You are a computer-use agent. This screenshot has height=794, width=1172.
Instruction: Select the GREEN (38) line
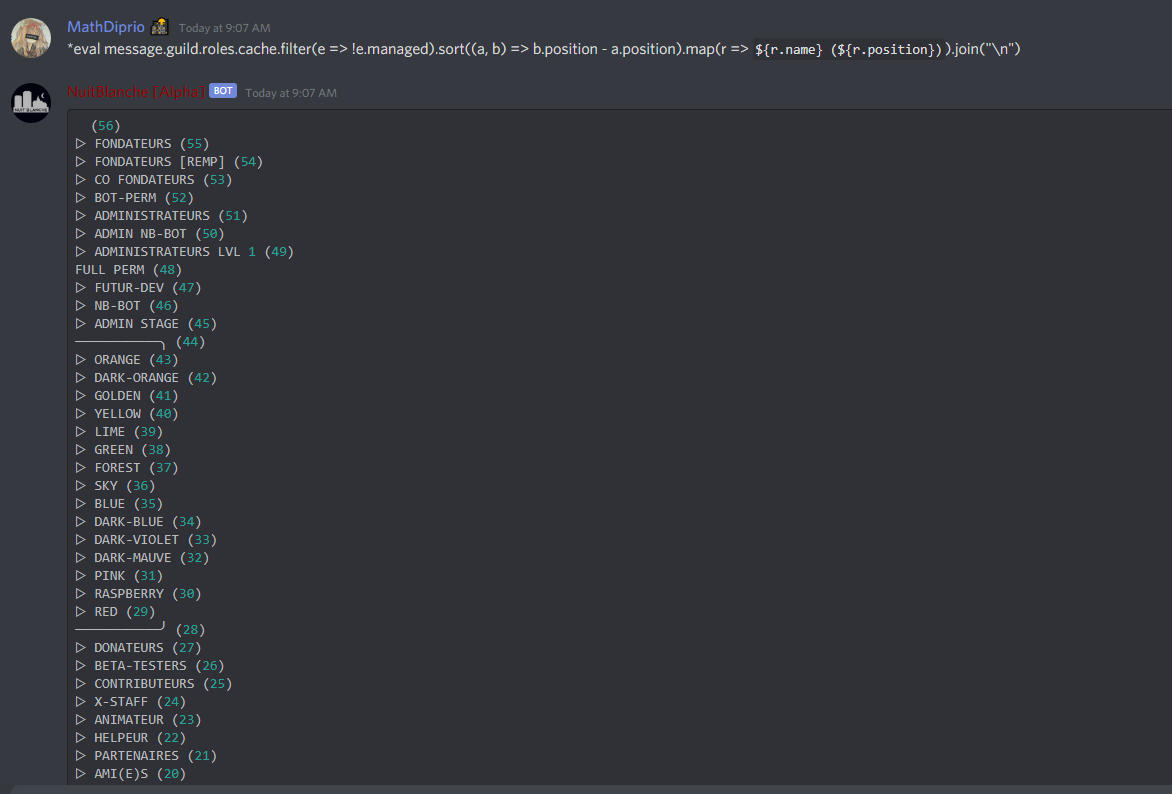click(x=123, y=449)
